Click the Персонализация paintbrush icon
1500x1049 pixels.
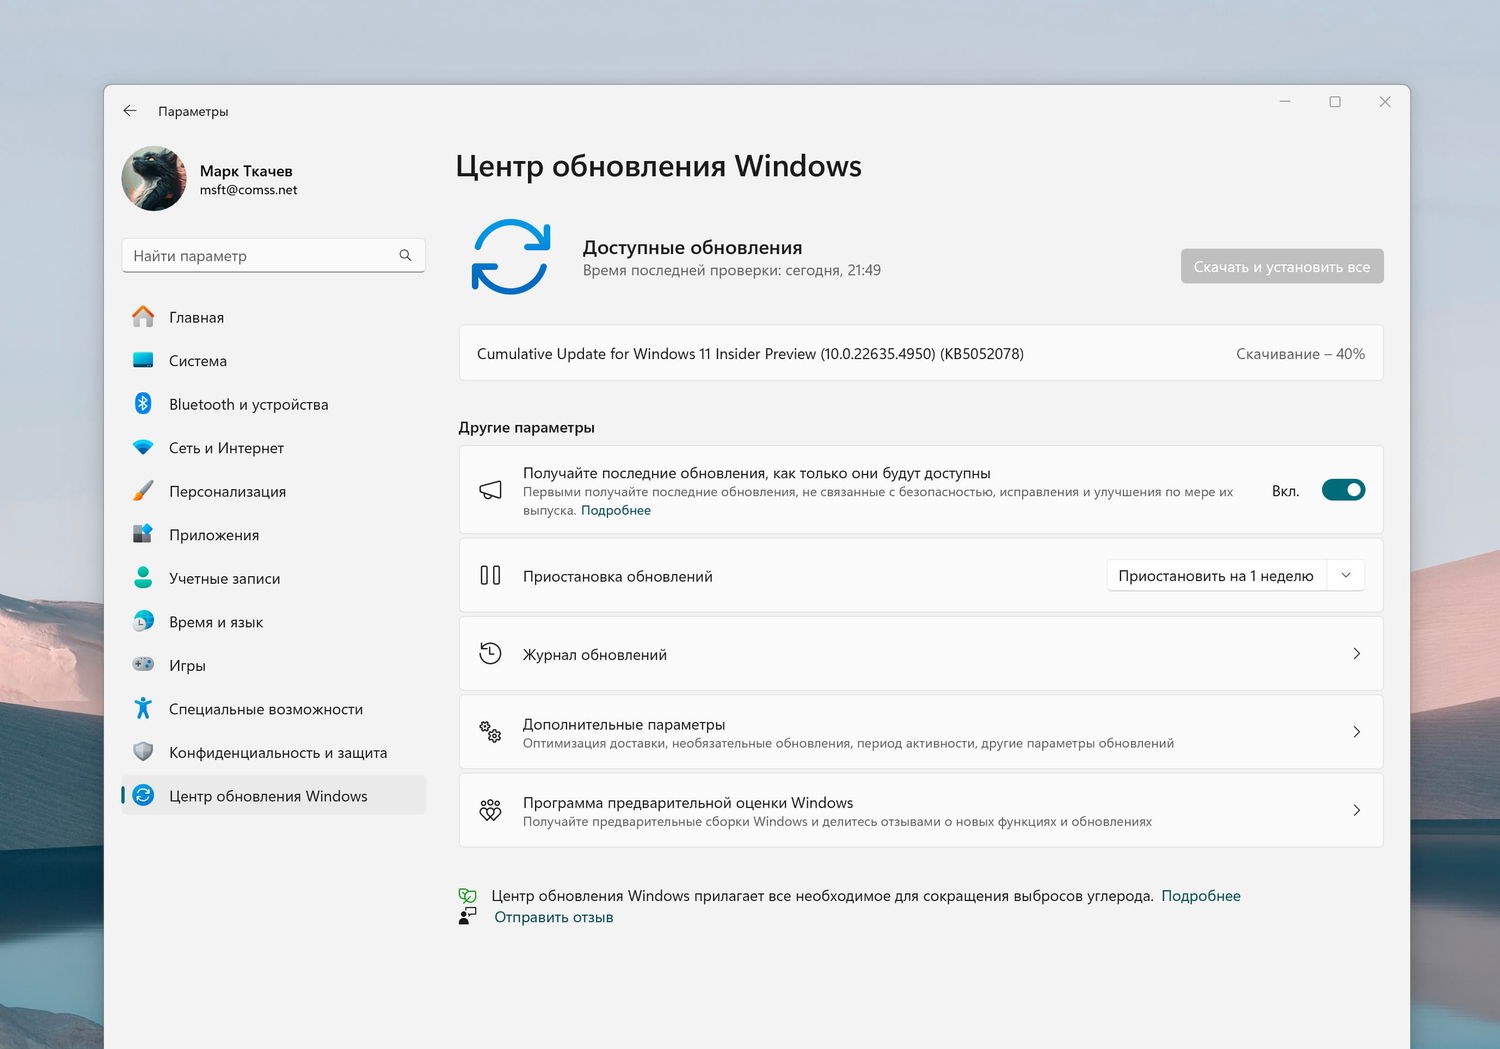[143, 491]
